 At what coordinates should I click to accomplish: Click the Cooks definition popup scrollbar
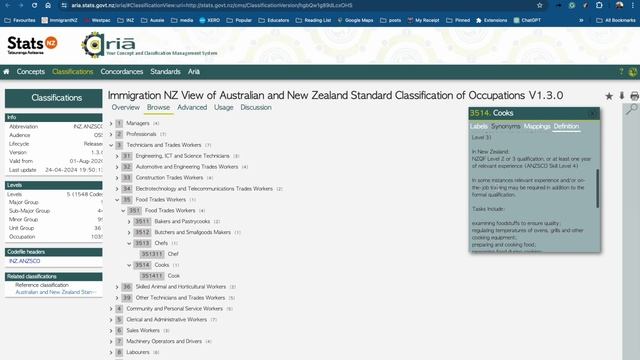point(598,189)
